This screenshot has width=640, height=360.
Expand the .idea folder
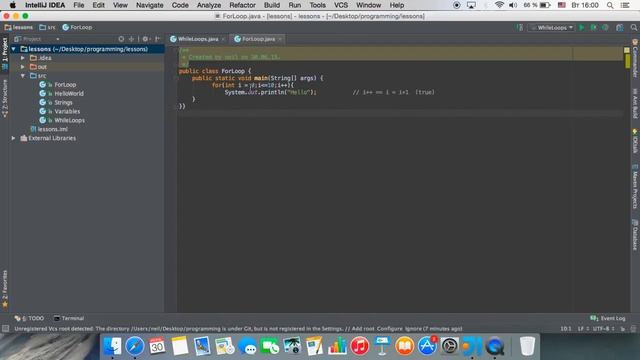click(x=23, y=58)
